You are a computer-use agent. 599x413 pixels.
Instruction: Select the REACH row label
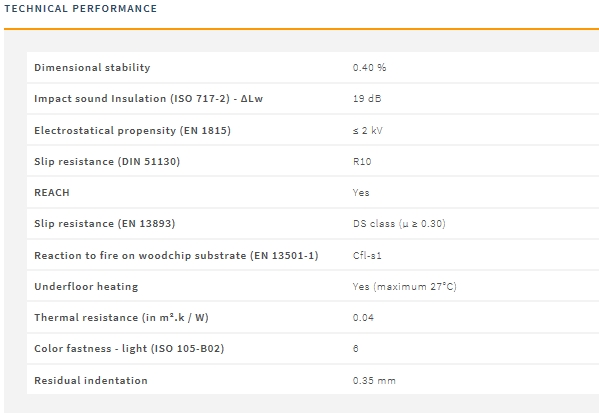(52, 193)
